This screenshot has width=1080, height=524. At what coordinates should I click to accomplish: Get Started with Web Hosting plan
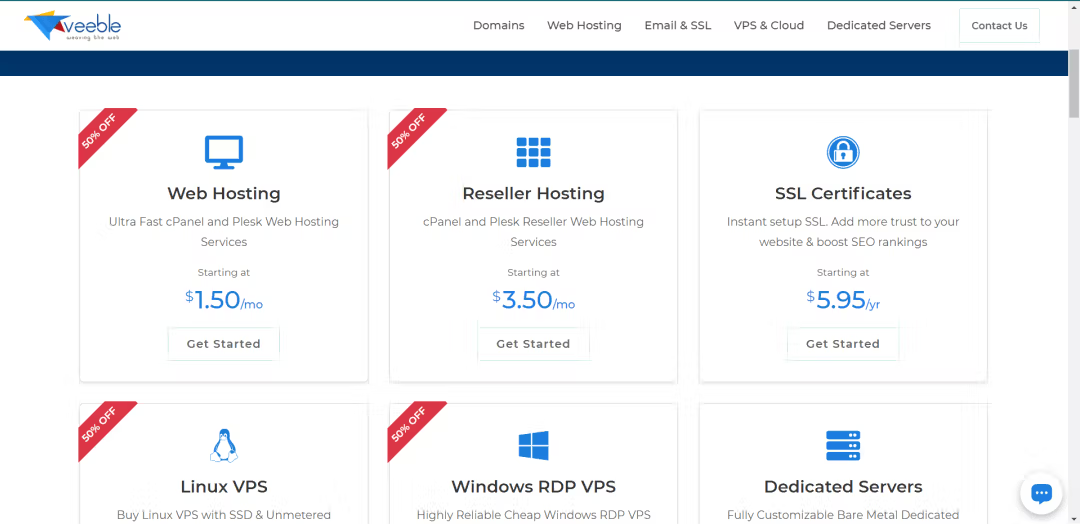(x=224, y=344)
